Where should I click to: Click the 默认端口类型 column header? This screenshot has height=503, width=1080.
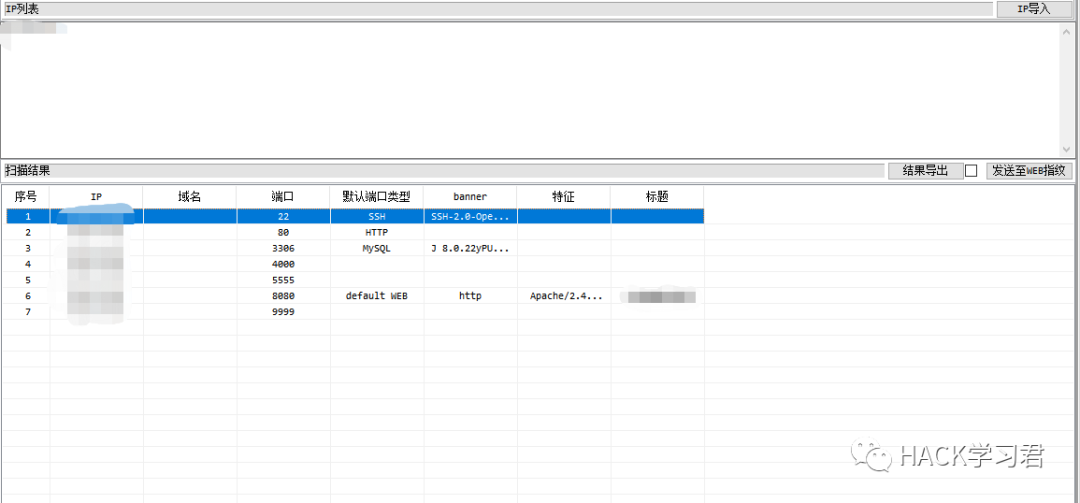click(377, 196)
